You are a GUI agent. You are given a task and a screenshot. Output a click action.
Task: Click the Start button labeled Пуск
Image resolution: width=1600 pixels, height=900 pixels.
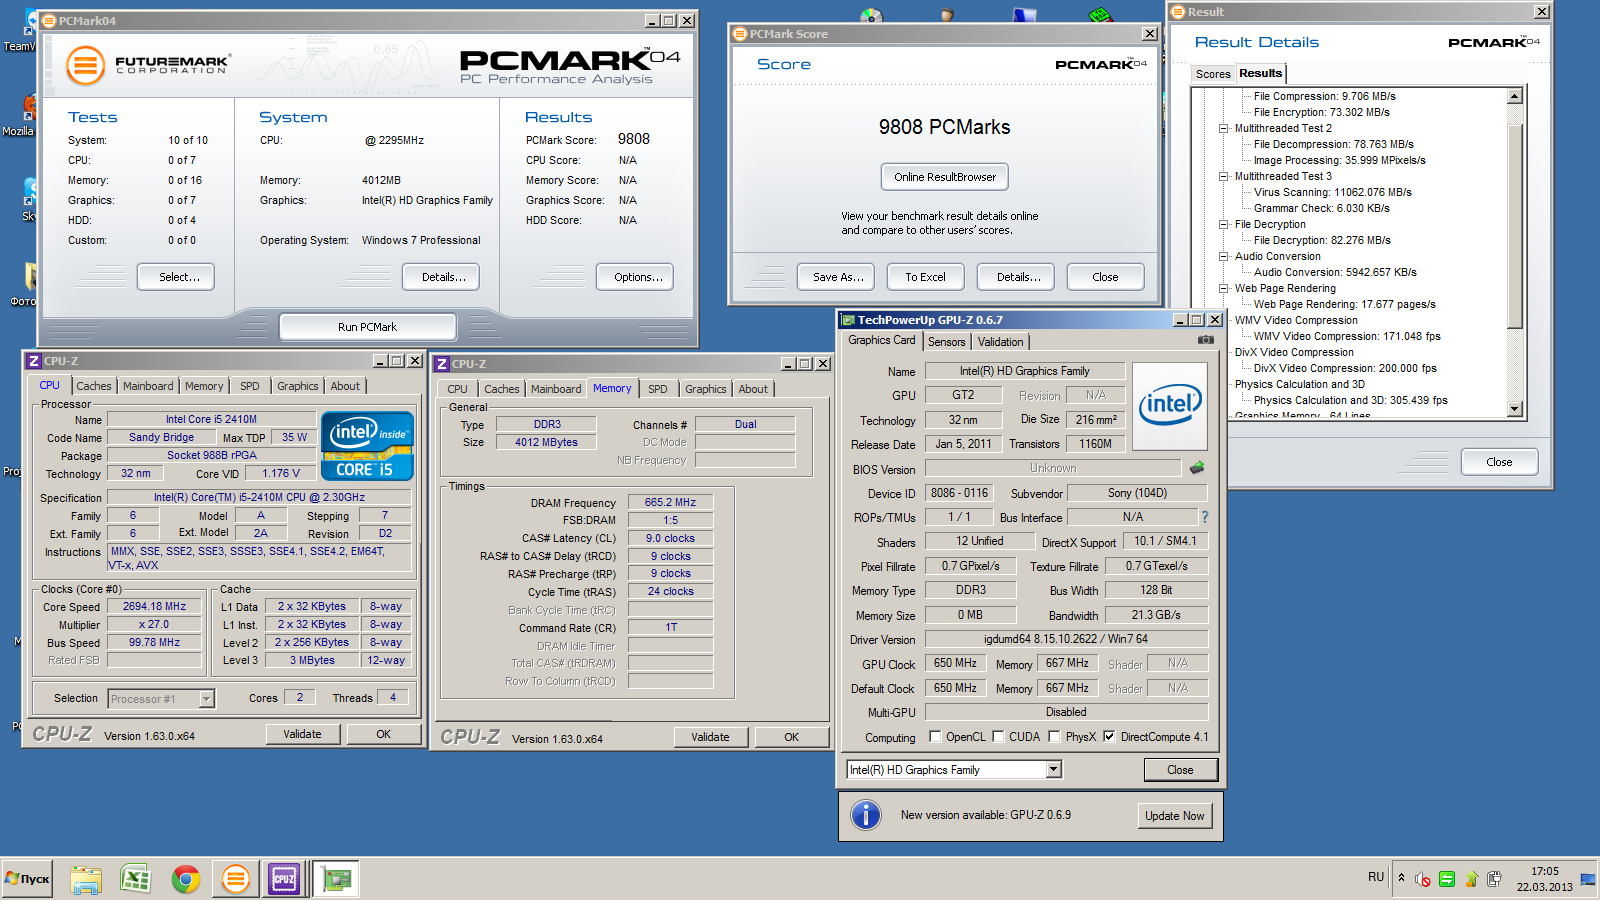point(27,879)
